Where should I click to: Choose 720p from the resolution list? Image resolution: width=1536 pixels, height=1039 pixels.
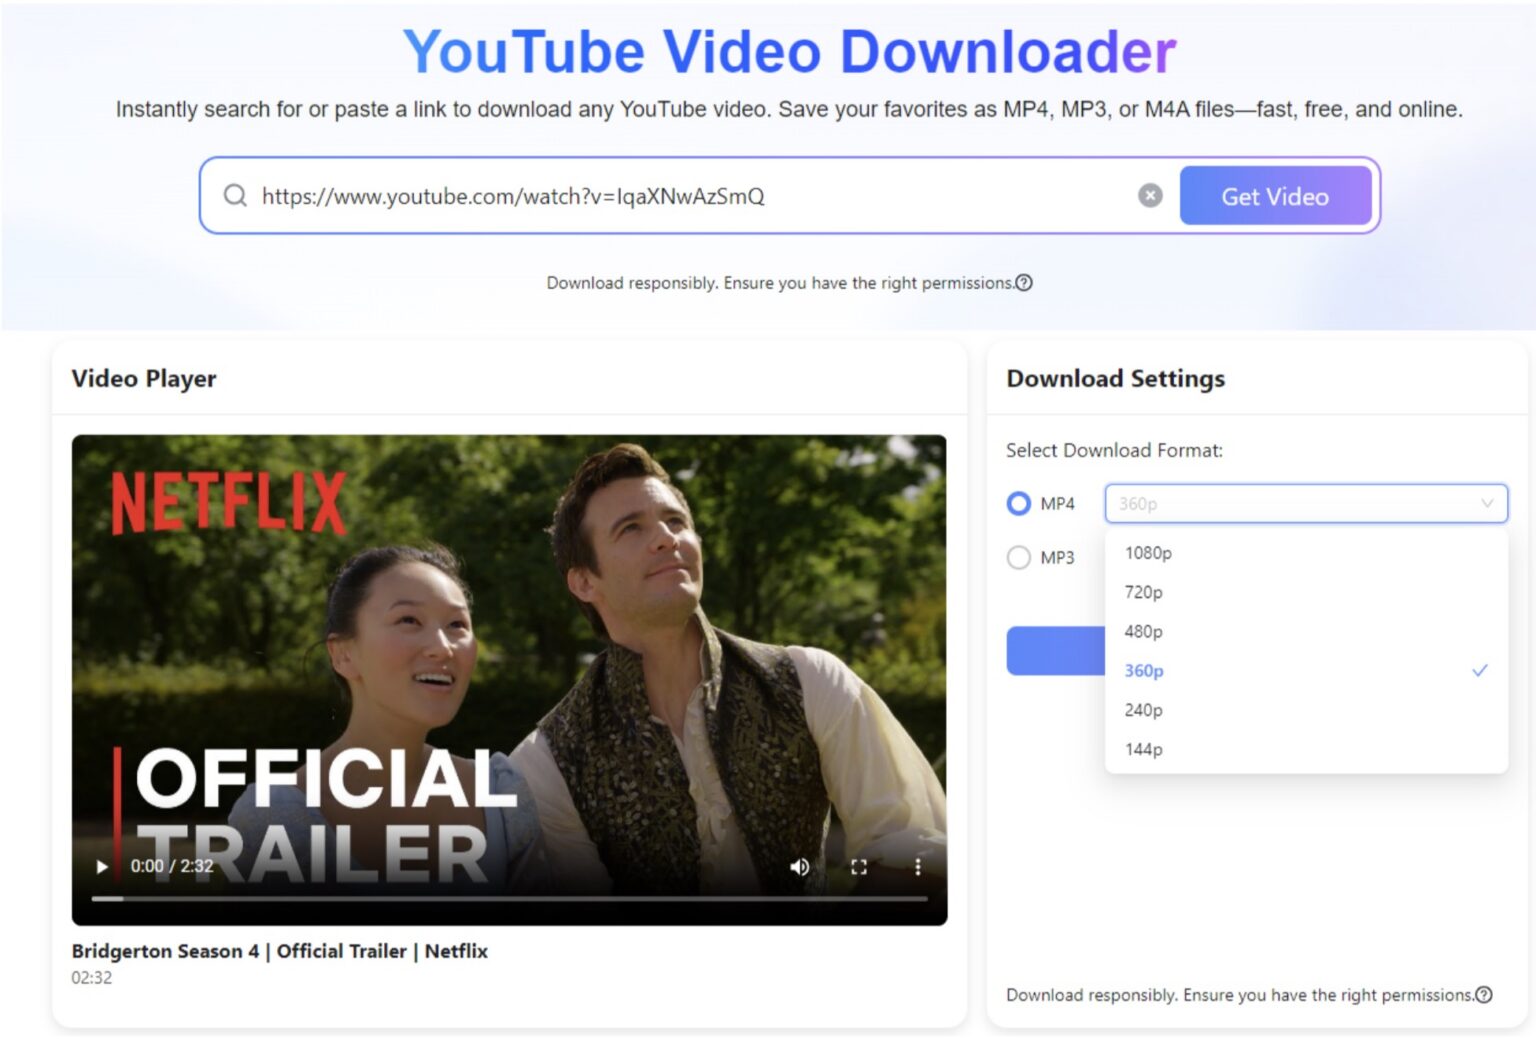click(1143, 592)
